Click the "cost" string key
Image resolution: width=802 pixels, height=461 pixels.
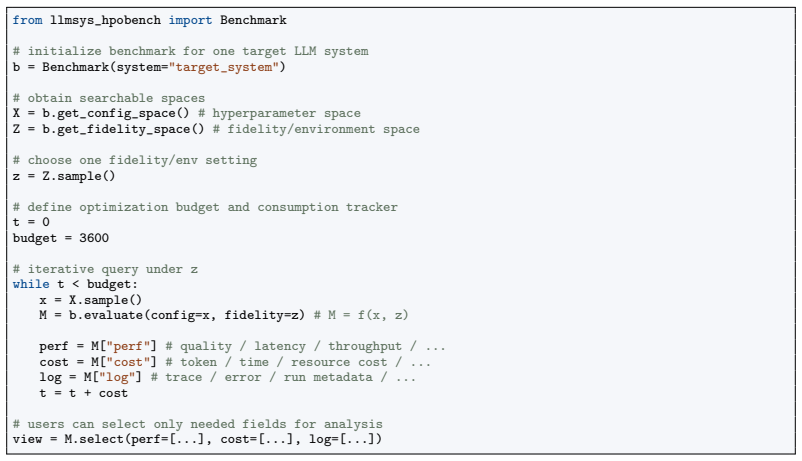tap(128, 362)
